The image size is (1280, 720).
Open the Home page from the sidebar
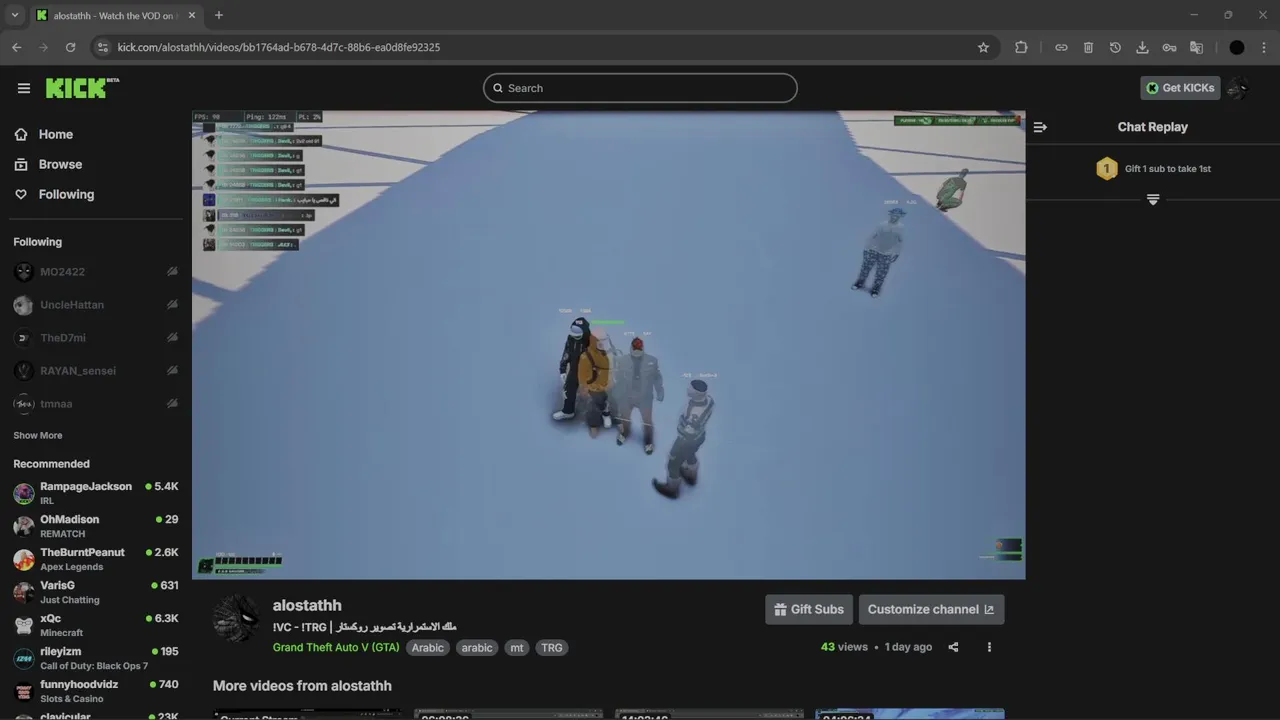click(56, 134)
